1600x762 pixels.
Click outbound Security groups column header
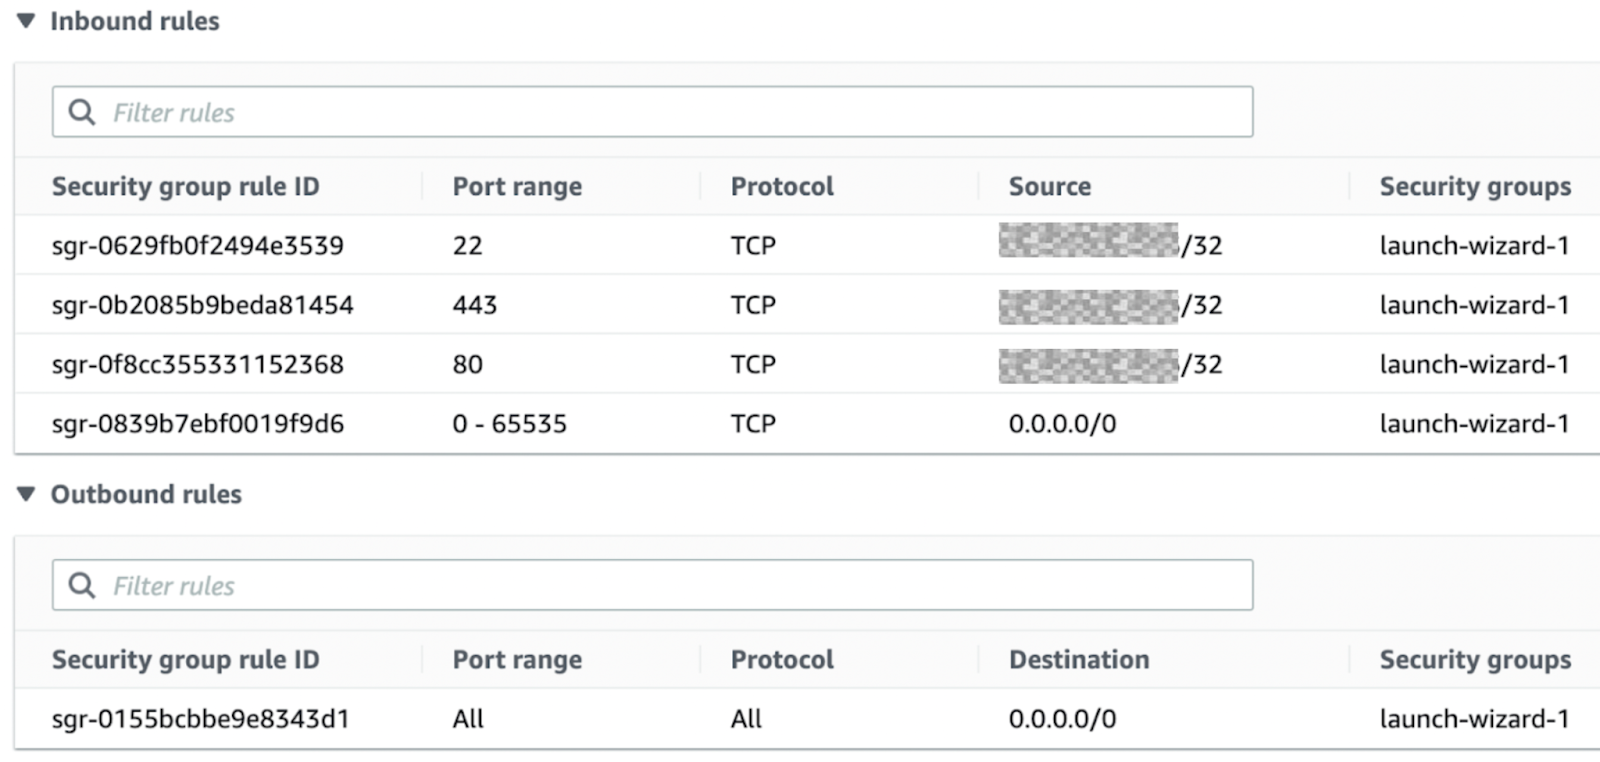[x=1475, y=660]
